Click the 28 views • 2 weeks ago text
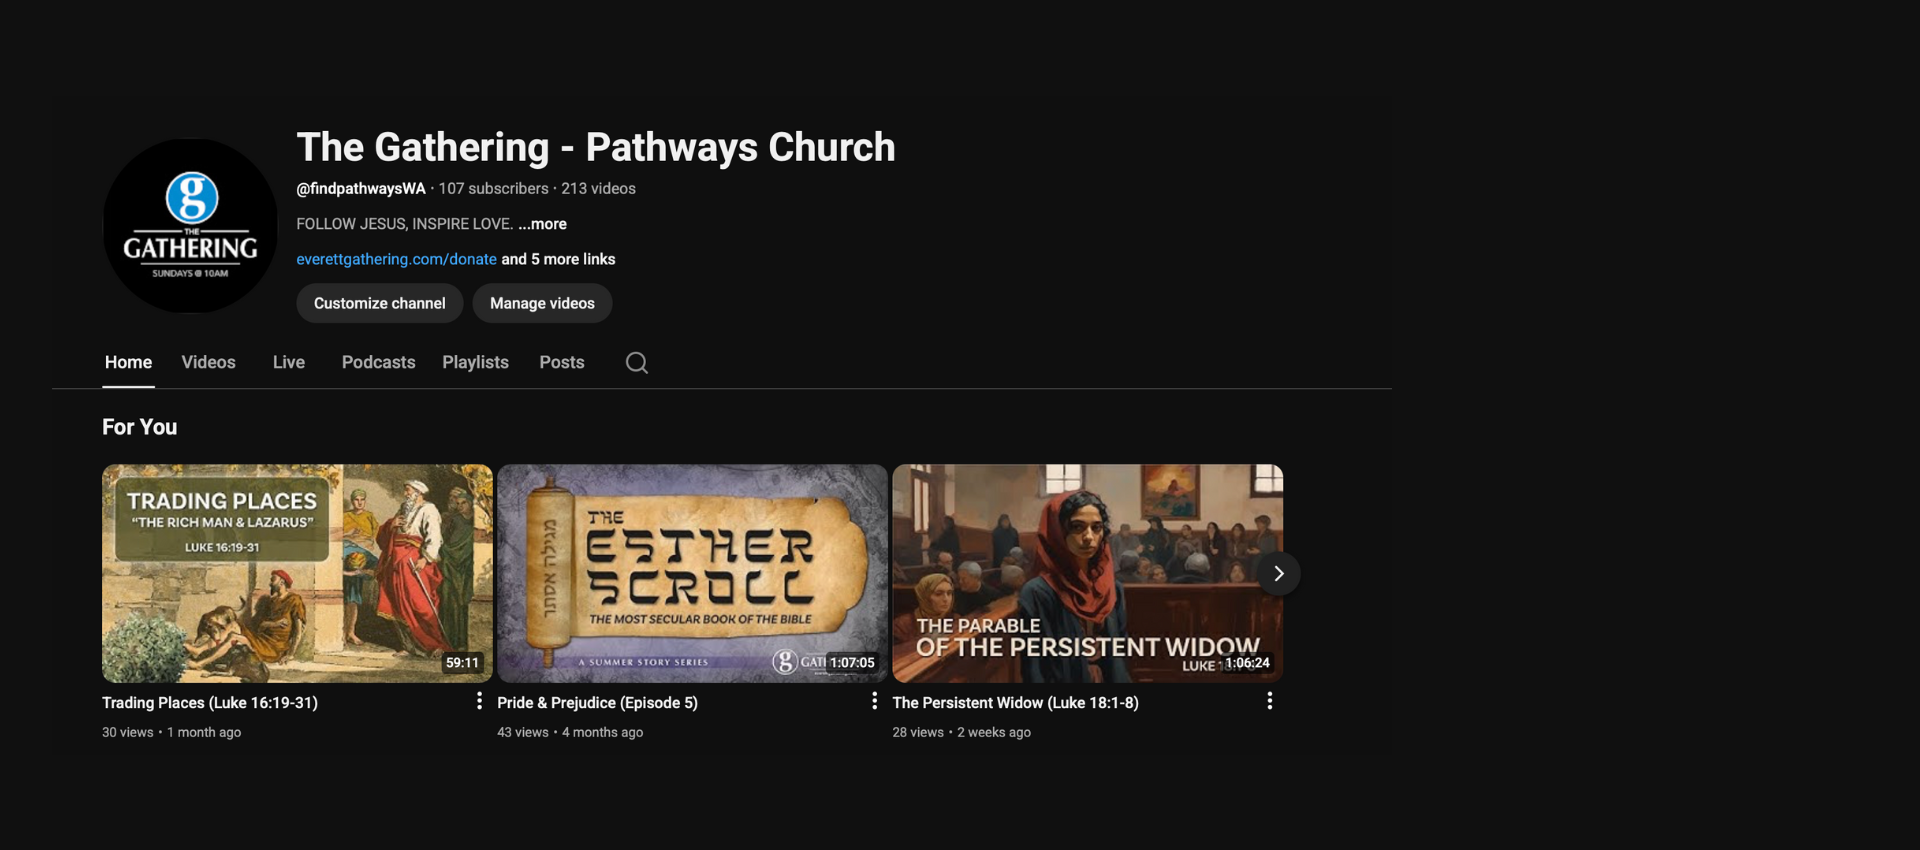This screenshot has height=850, width=1920. coord(961,732)
